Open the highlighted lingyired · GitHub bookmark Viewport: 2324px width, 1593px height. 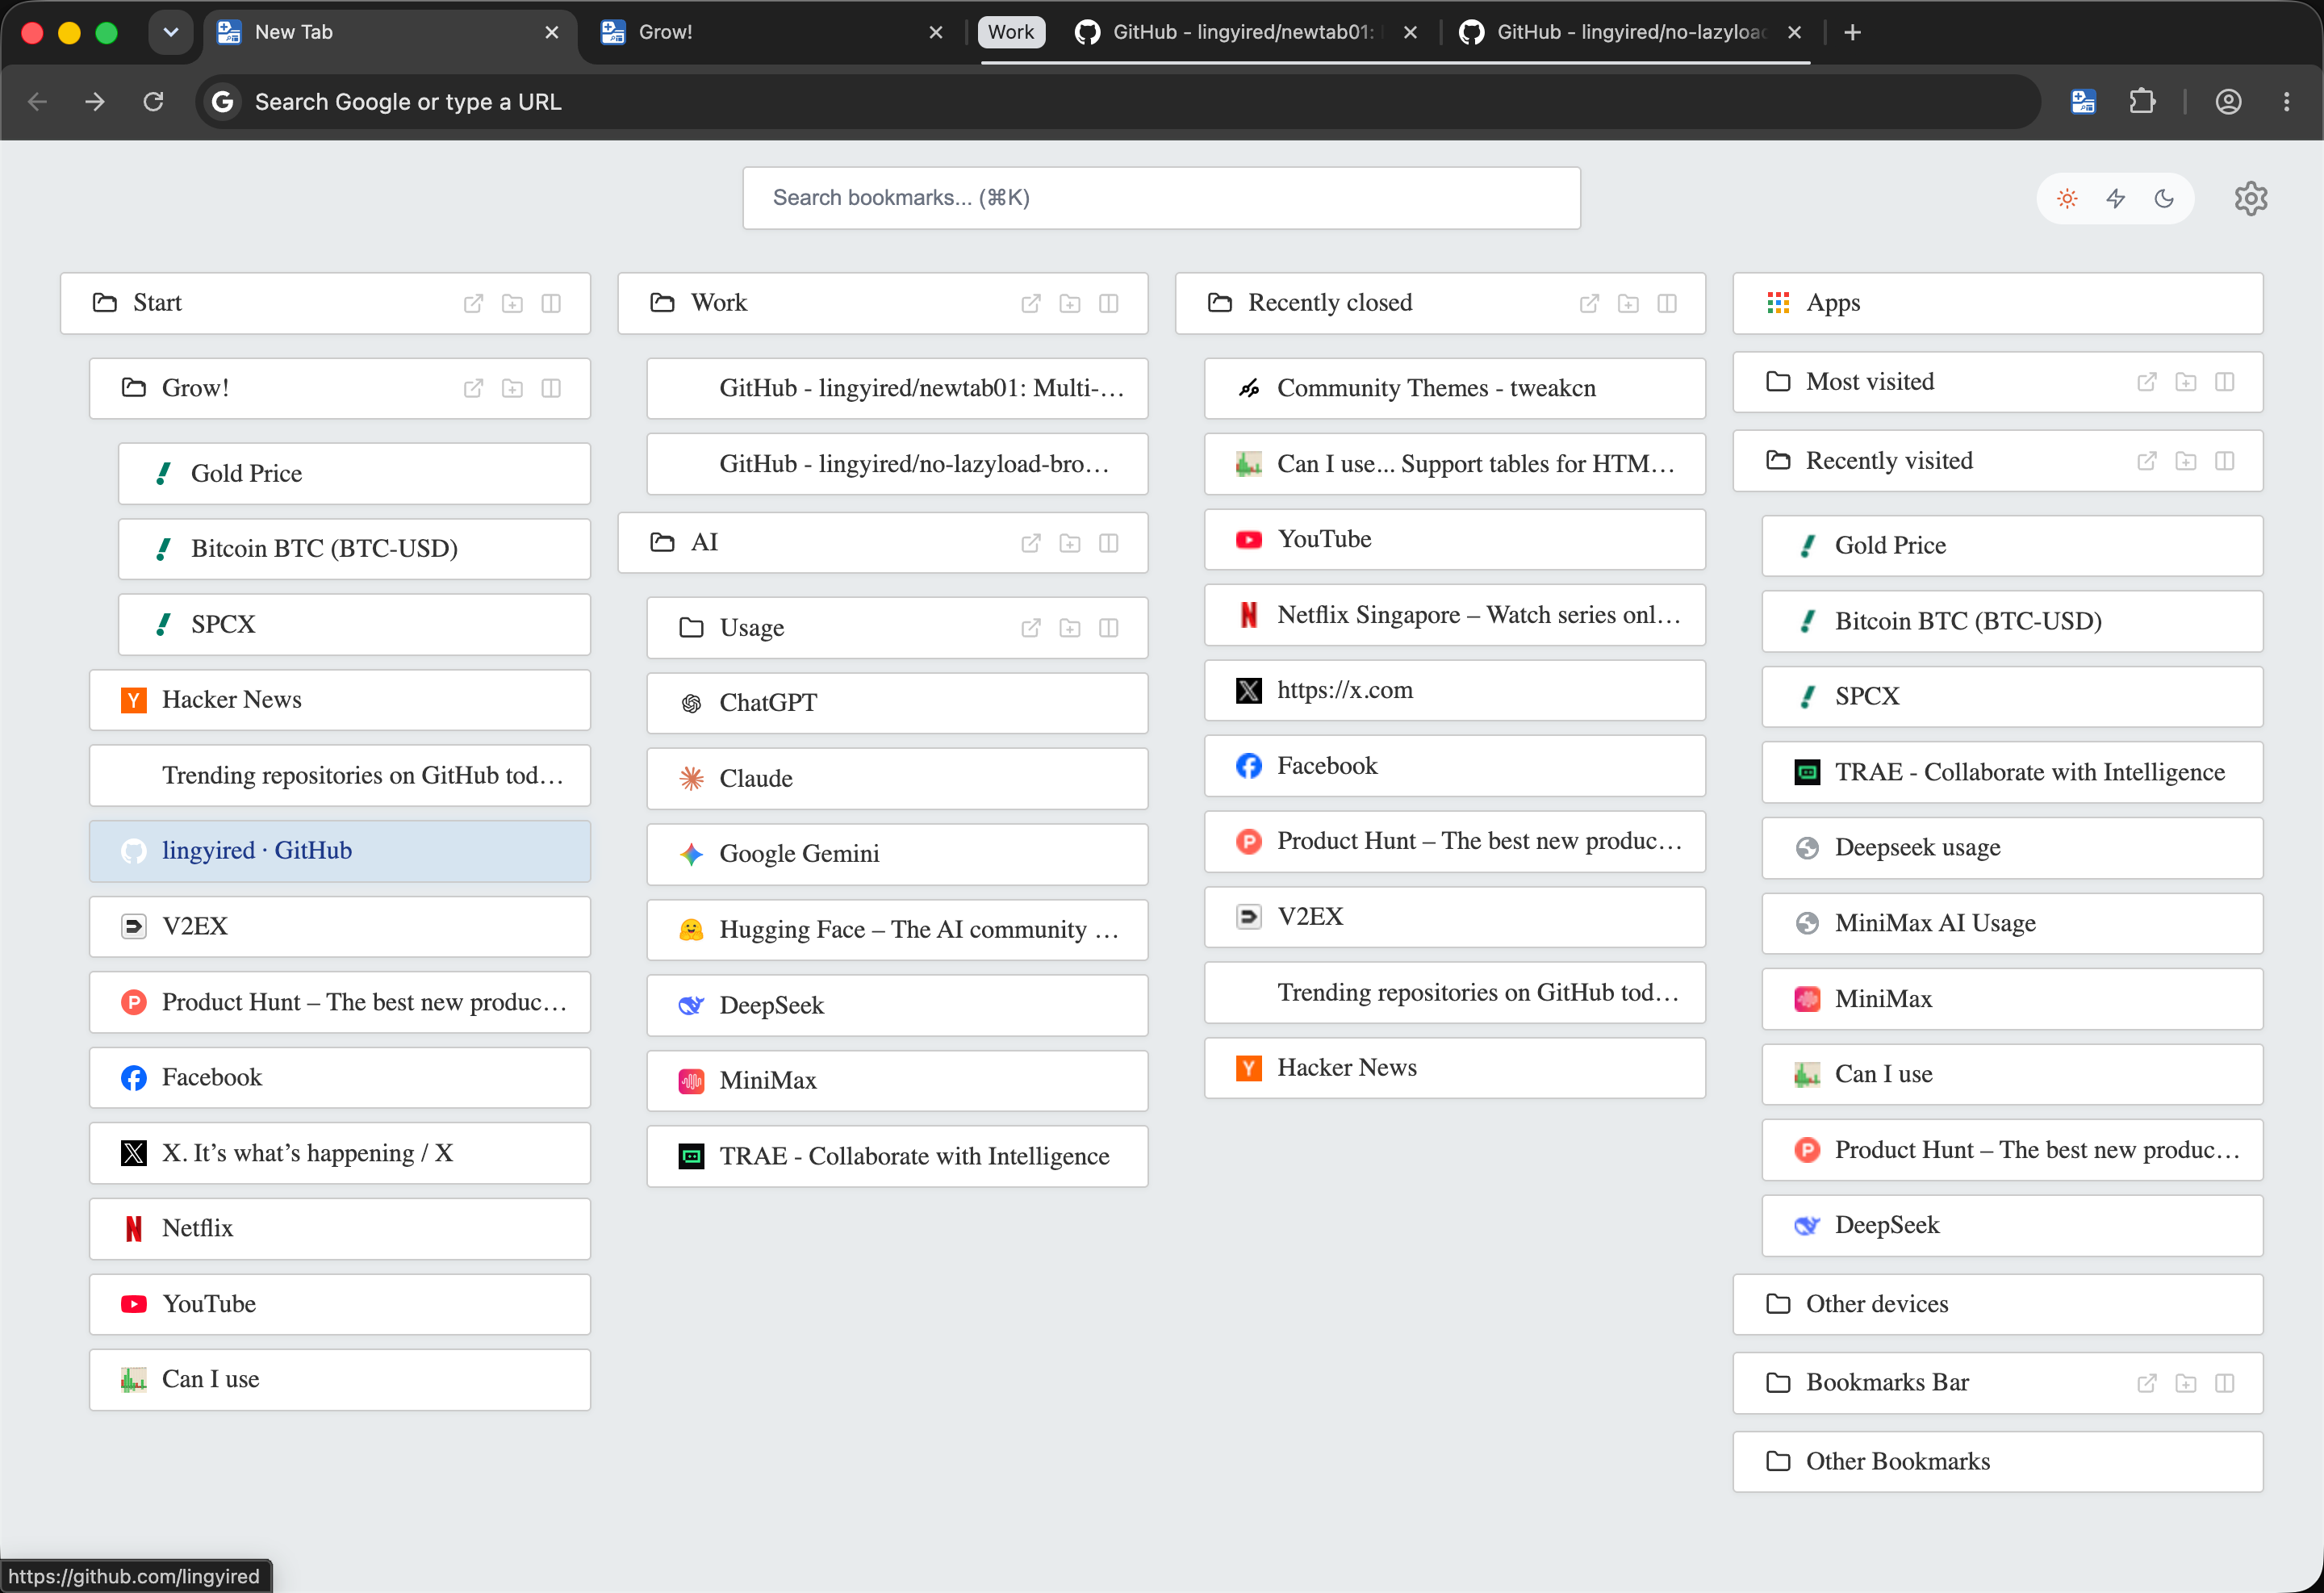[x=340, y=851]
